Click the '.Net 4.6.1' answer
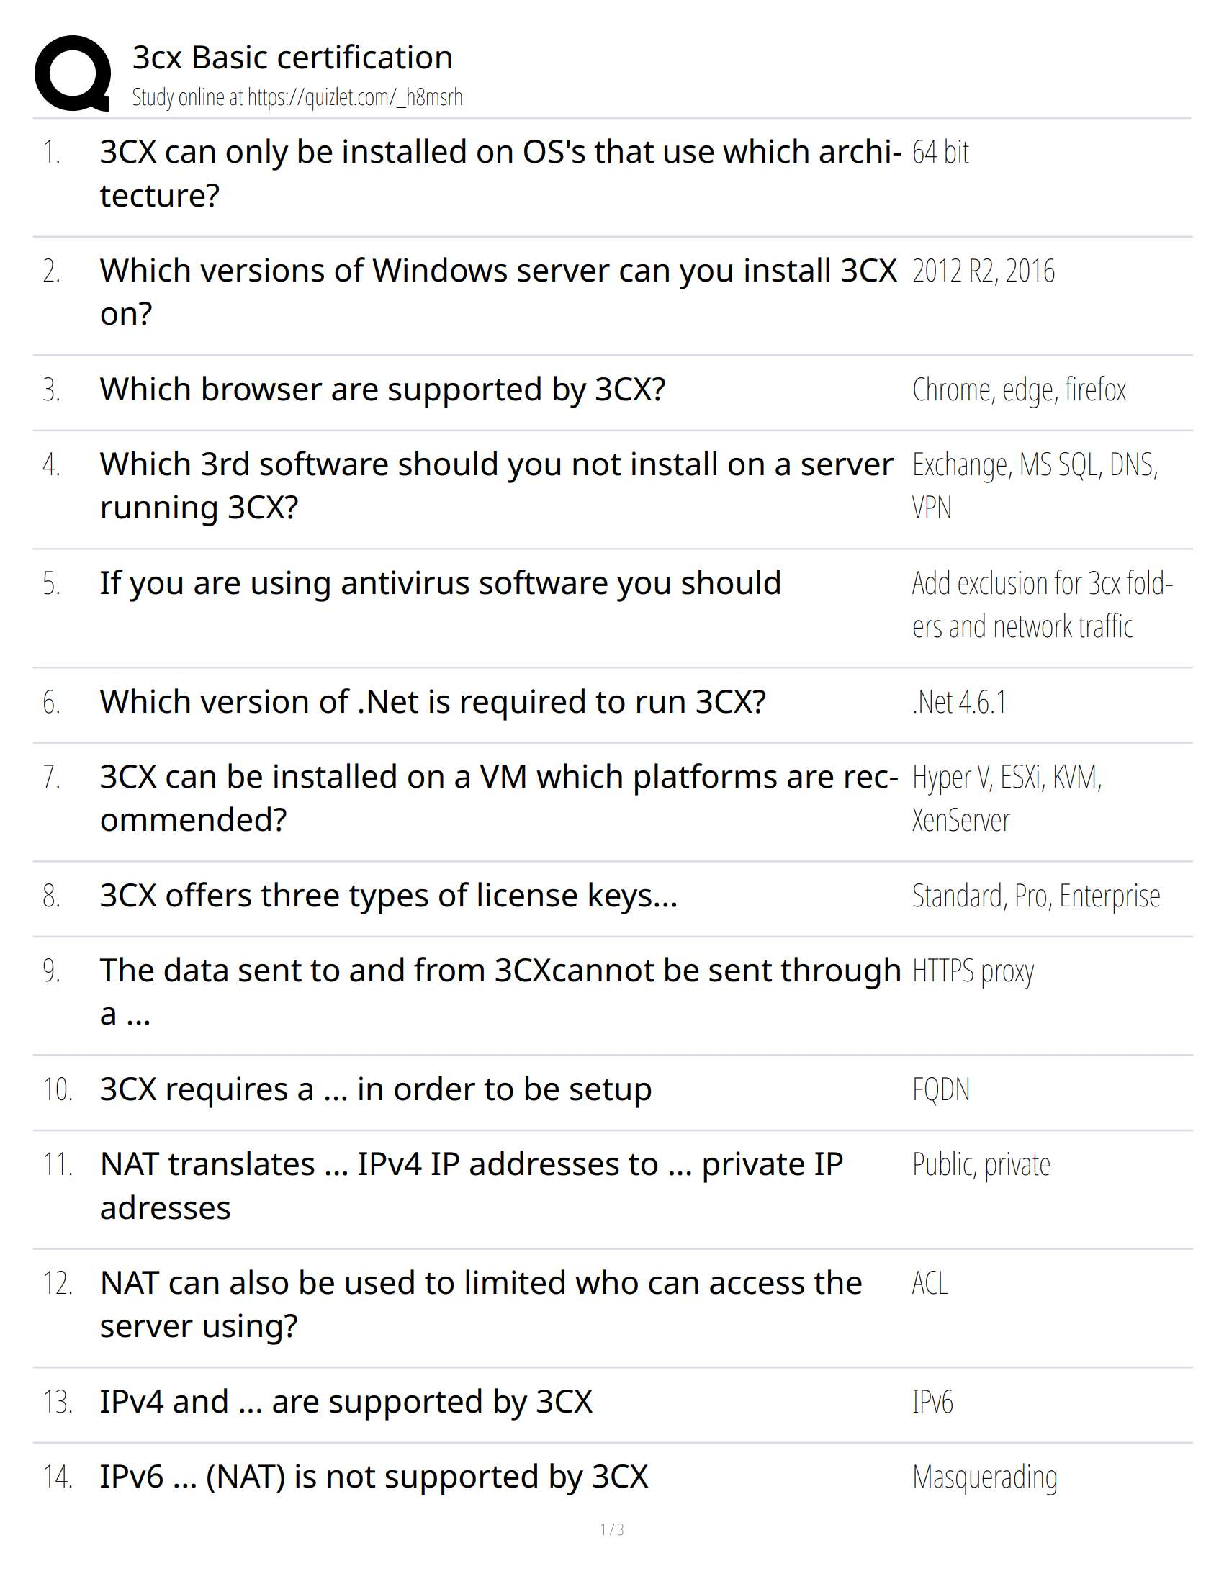Image resolution: width=1224 pixels, height=1584 pixels. (959, 702)
